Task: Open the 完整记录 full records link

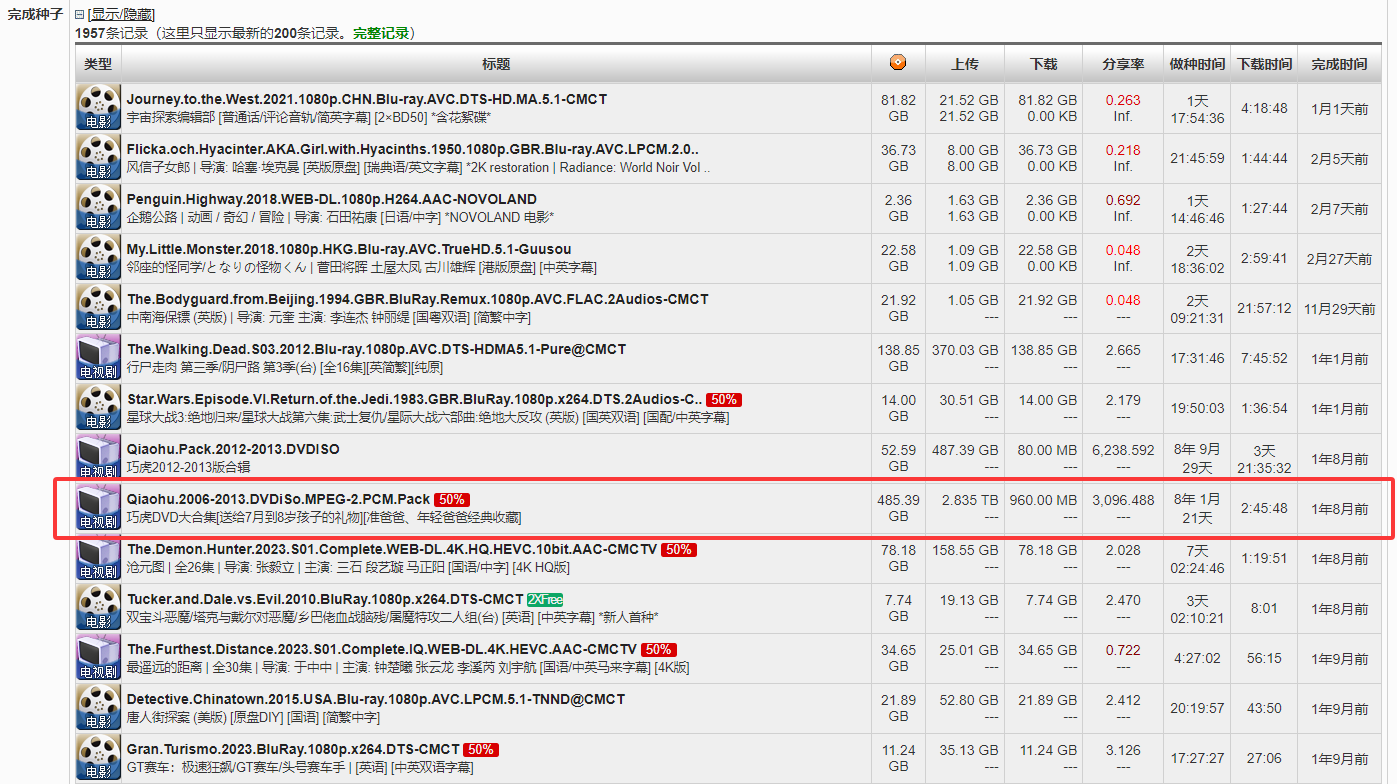Action: [381, 33]
